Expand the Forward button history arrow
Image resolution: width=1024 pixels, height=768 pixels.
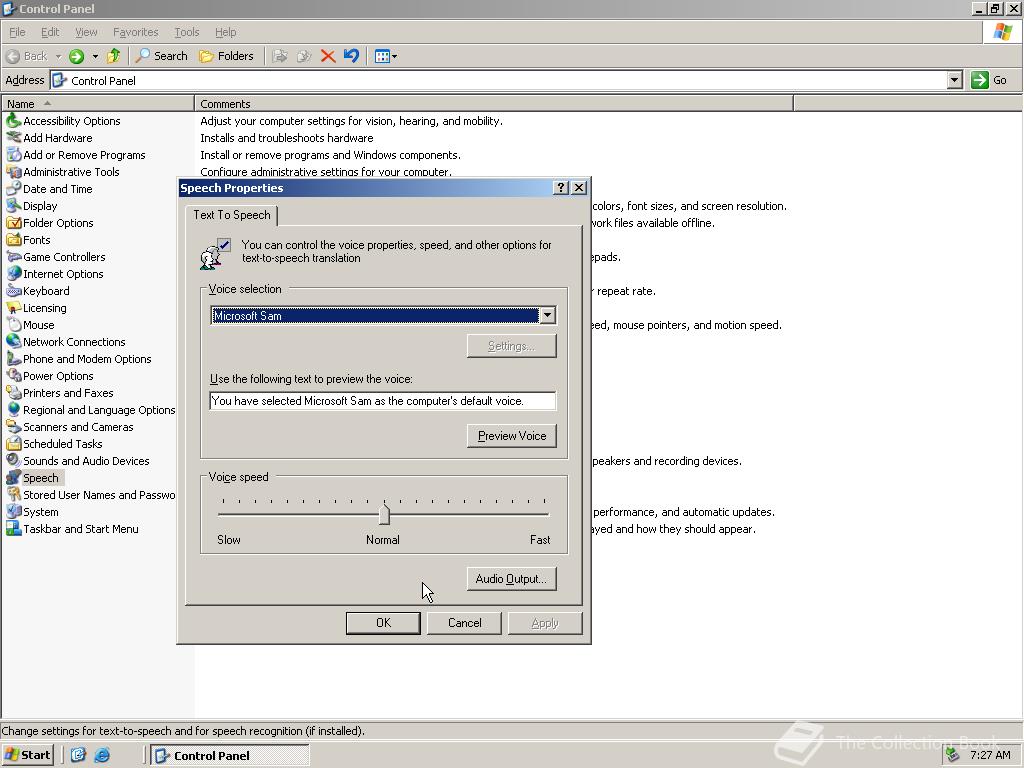[x=95, y=56]
